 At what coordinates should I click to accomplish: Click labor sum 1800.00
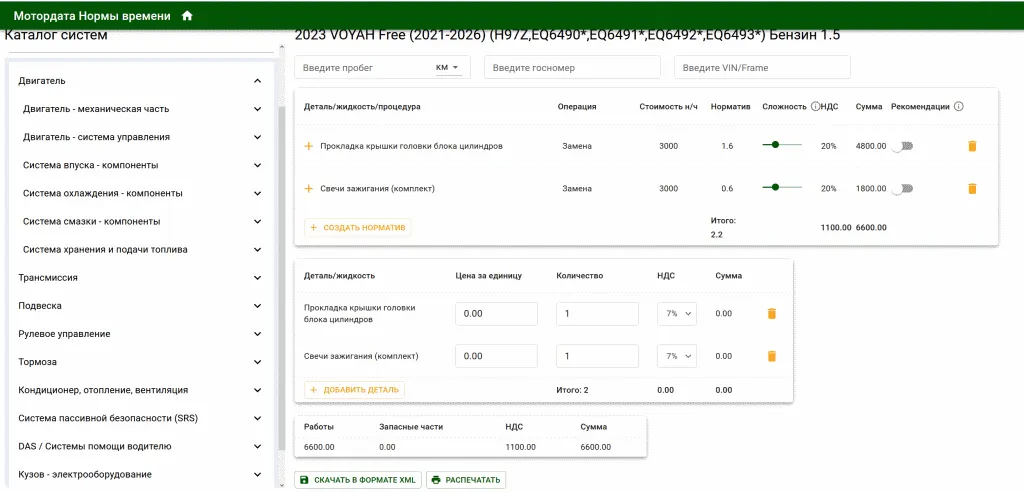pyautogui.click(x=871, y=189)
